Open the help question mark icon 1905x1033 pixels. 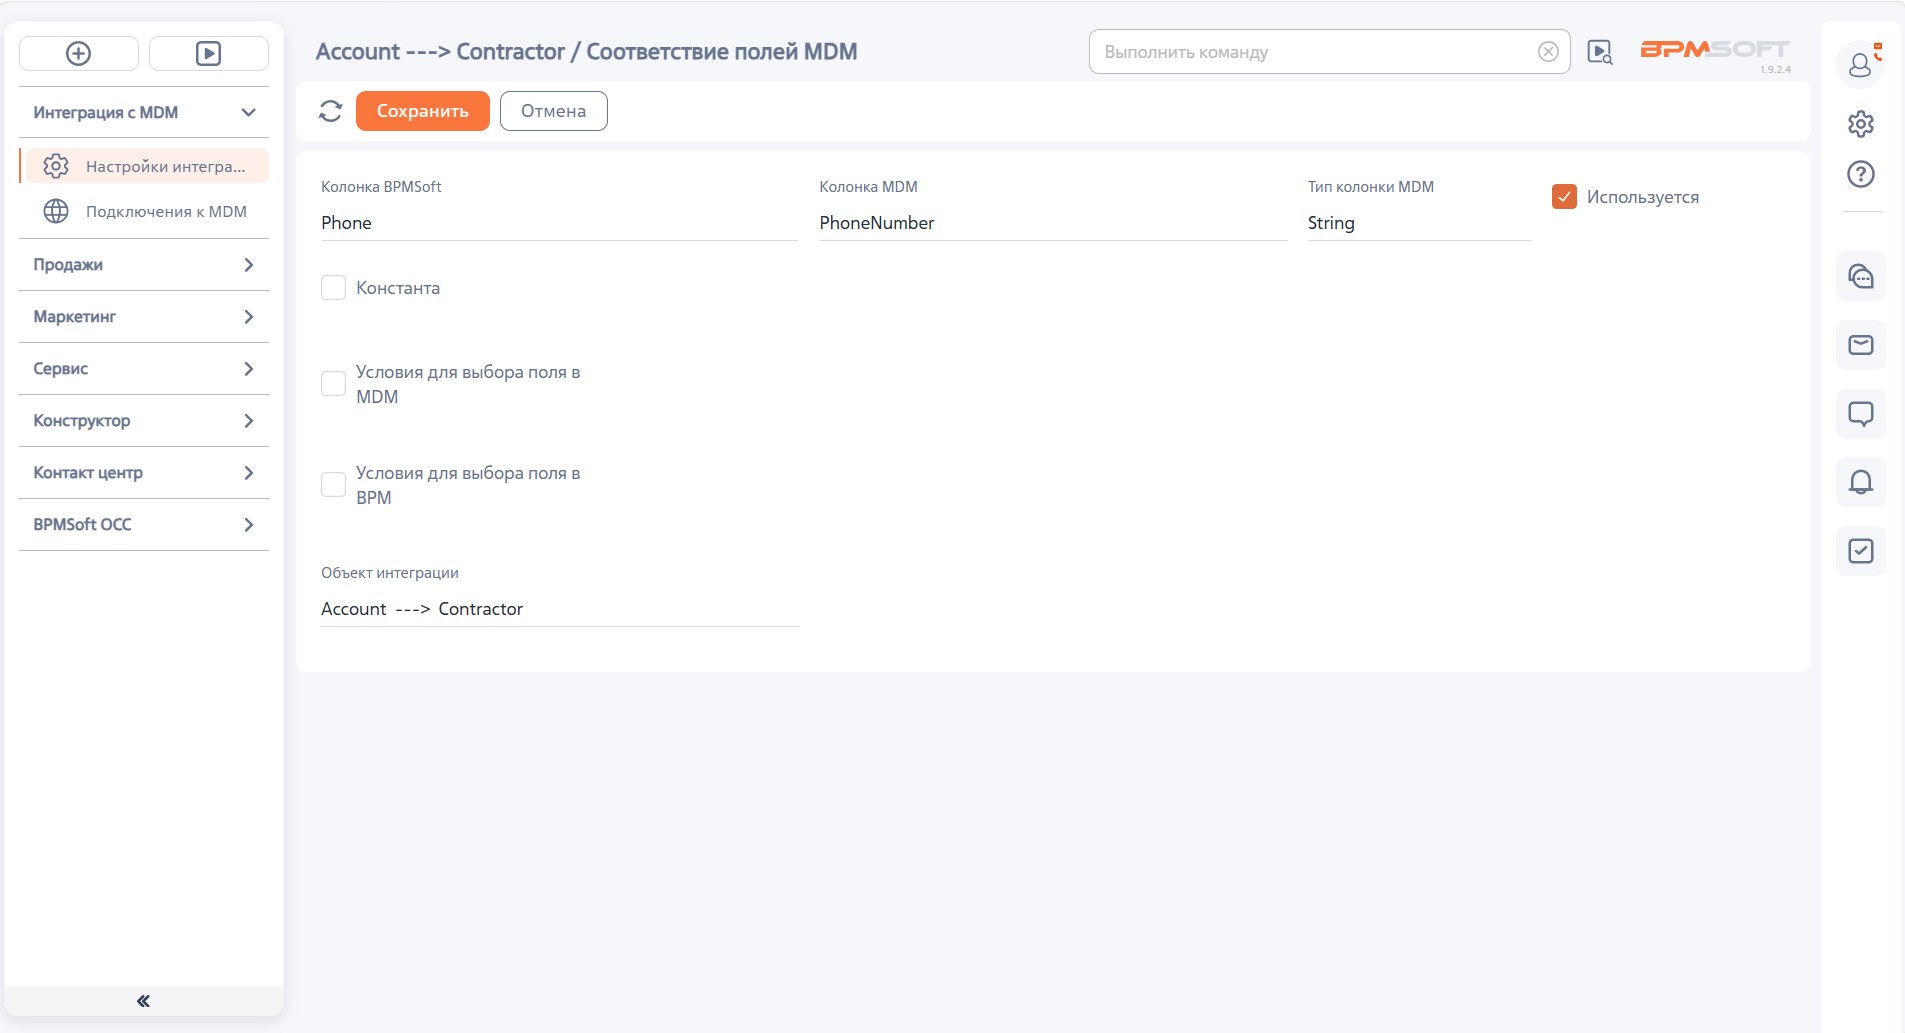pyautogui.click(x=1860, y=174)
